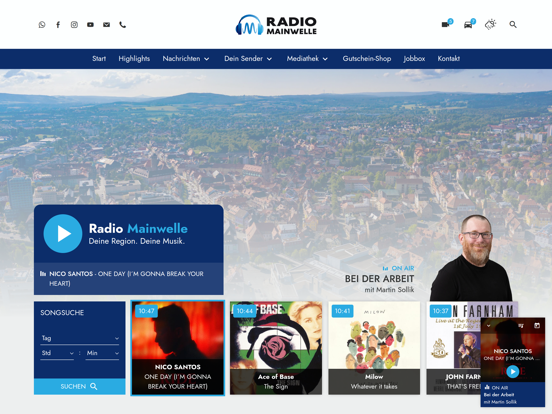This screenshot has height=414, width=552.
Task: Click the 10:41 time badge
Action: click(343, 311)
